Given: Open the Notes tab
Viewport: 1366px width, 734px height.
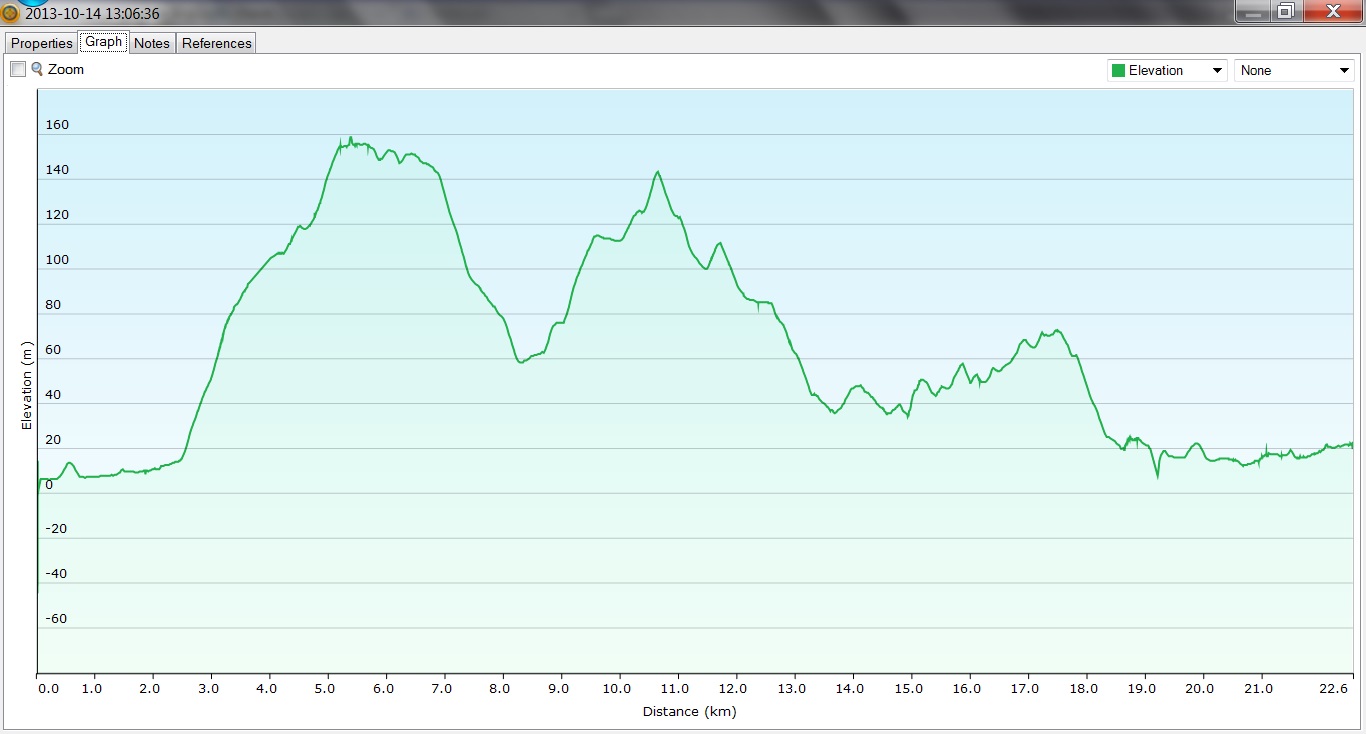Looking at the screenshot, I should (152, 43).
